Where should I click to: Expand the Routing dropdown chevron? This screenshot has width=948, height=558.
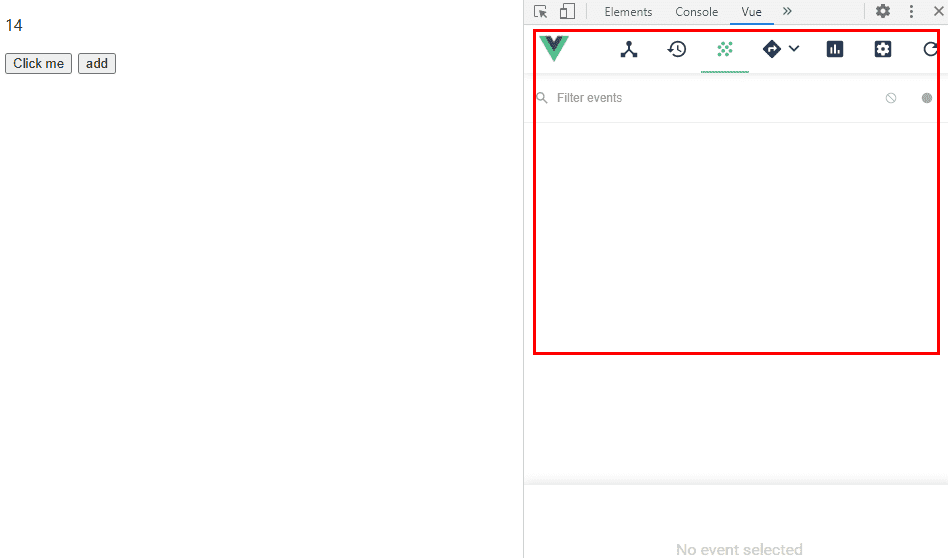[794, 49]
